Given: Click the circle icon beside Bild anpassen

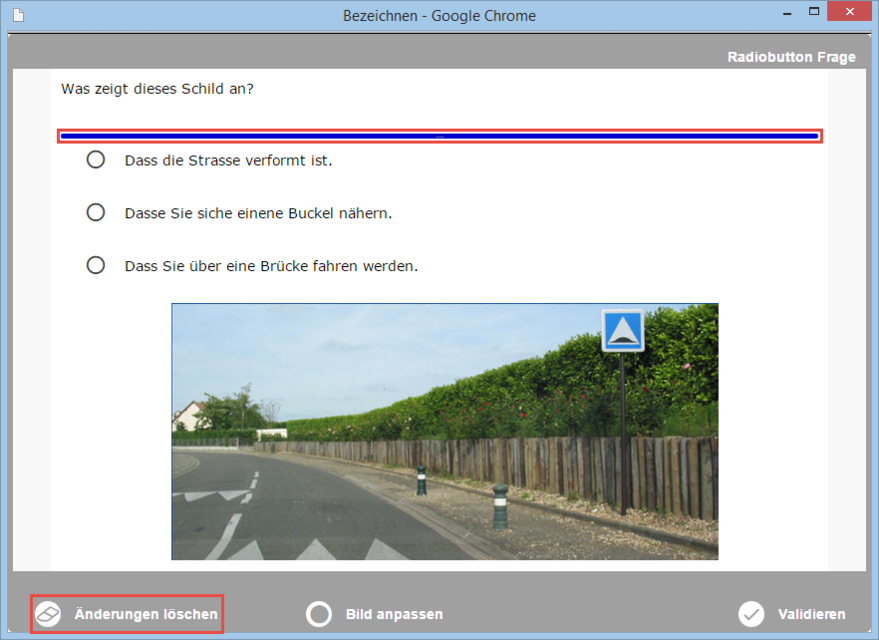Looking at the screenshot, I should tap(318, 614).
